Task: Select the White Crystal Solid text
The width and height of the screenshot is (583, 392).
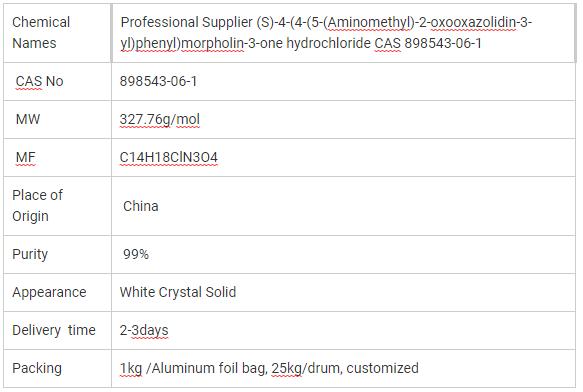Action: pos(178,292)
